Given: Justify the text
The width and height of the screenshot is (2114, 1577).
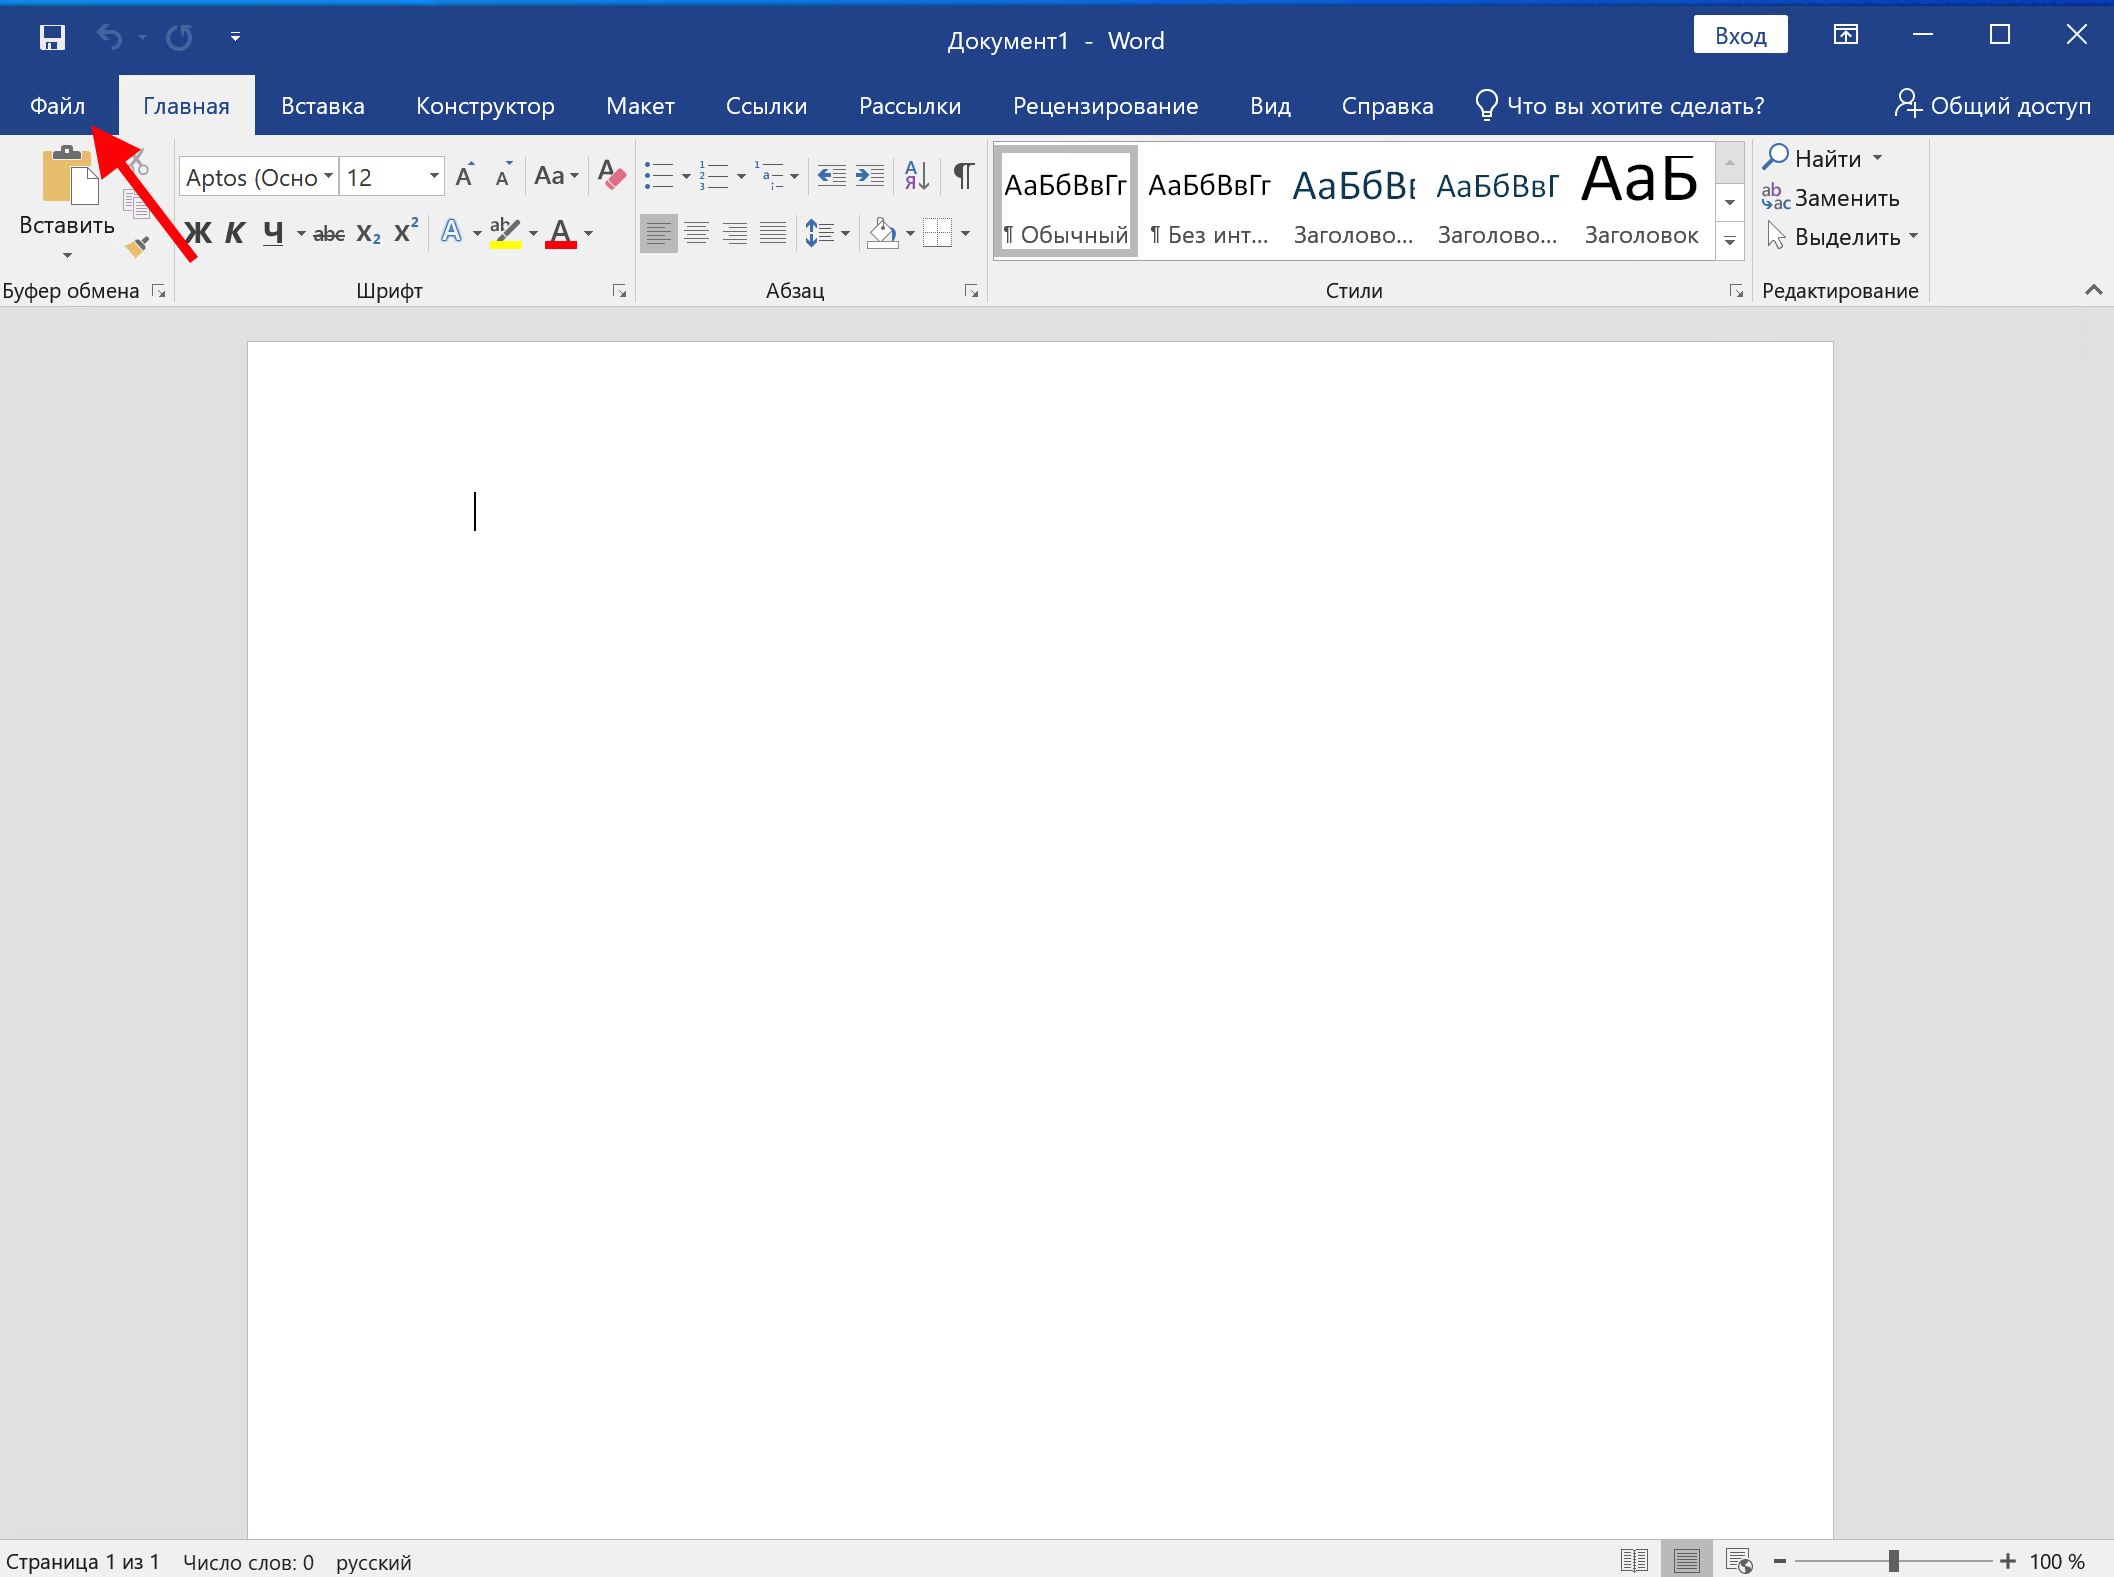Looking at the screenshot, I should coord(773,234).
